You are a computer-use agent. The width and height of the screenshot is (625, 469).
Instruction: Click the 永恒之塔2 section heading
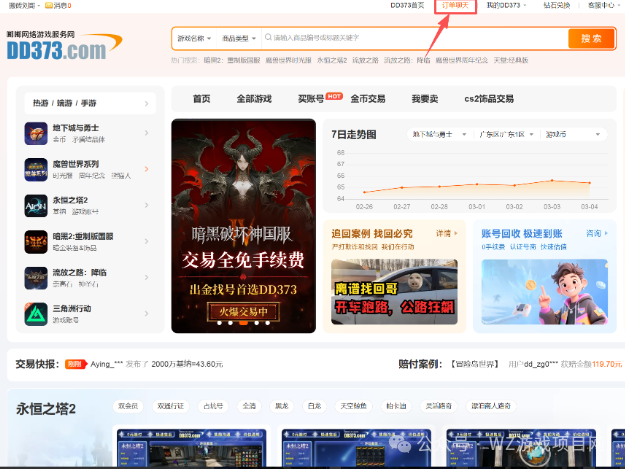(x=46, y=409)
